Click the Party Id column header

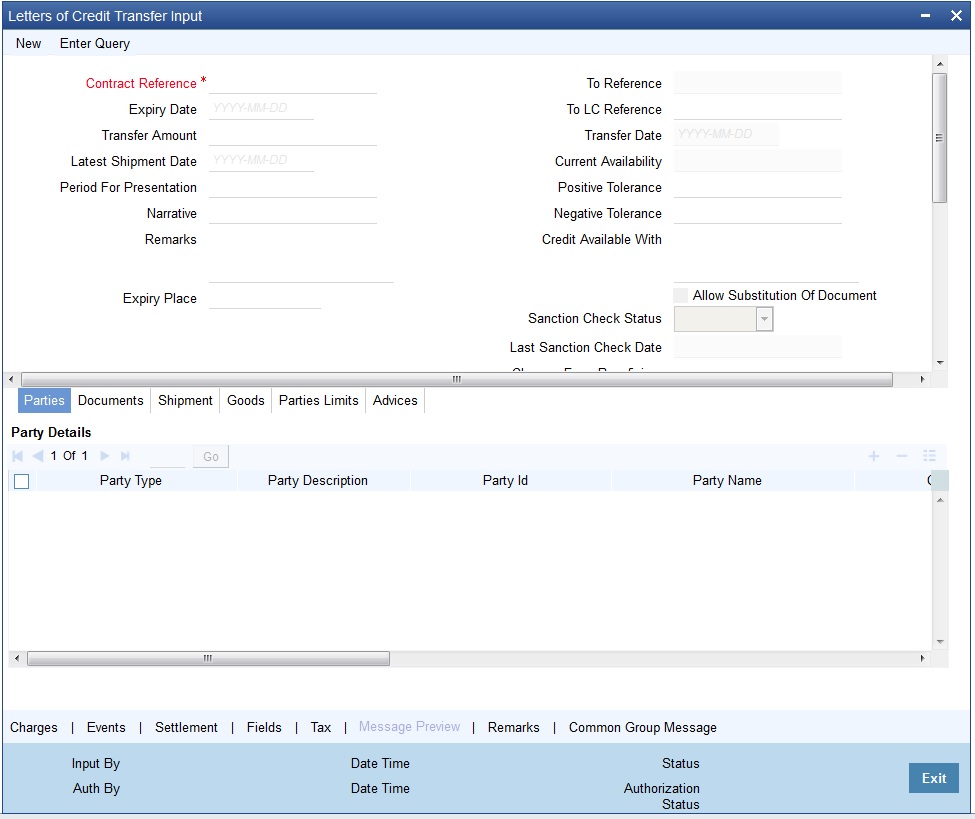pos(505,481)
